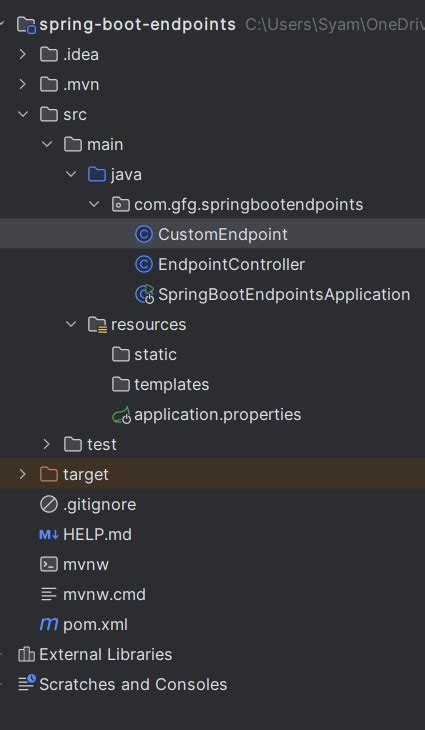
Task: Select the .idea folder label
Action: pos(81,55)
